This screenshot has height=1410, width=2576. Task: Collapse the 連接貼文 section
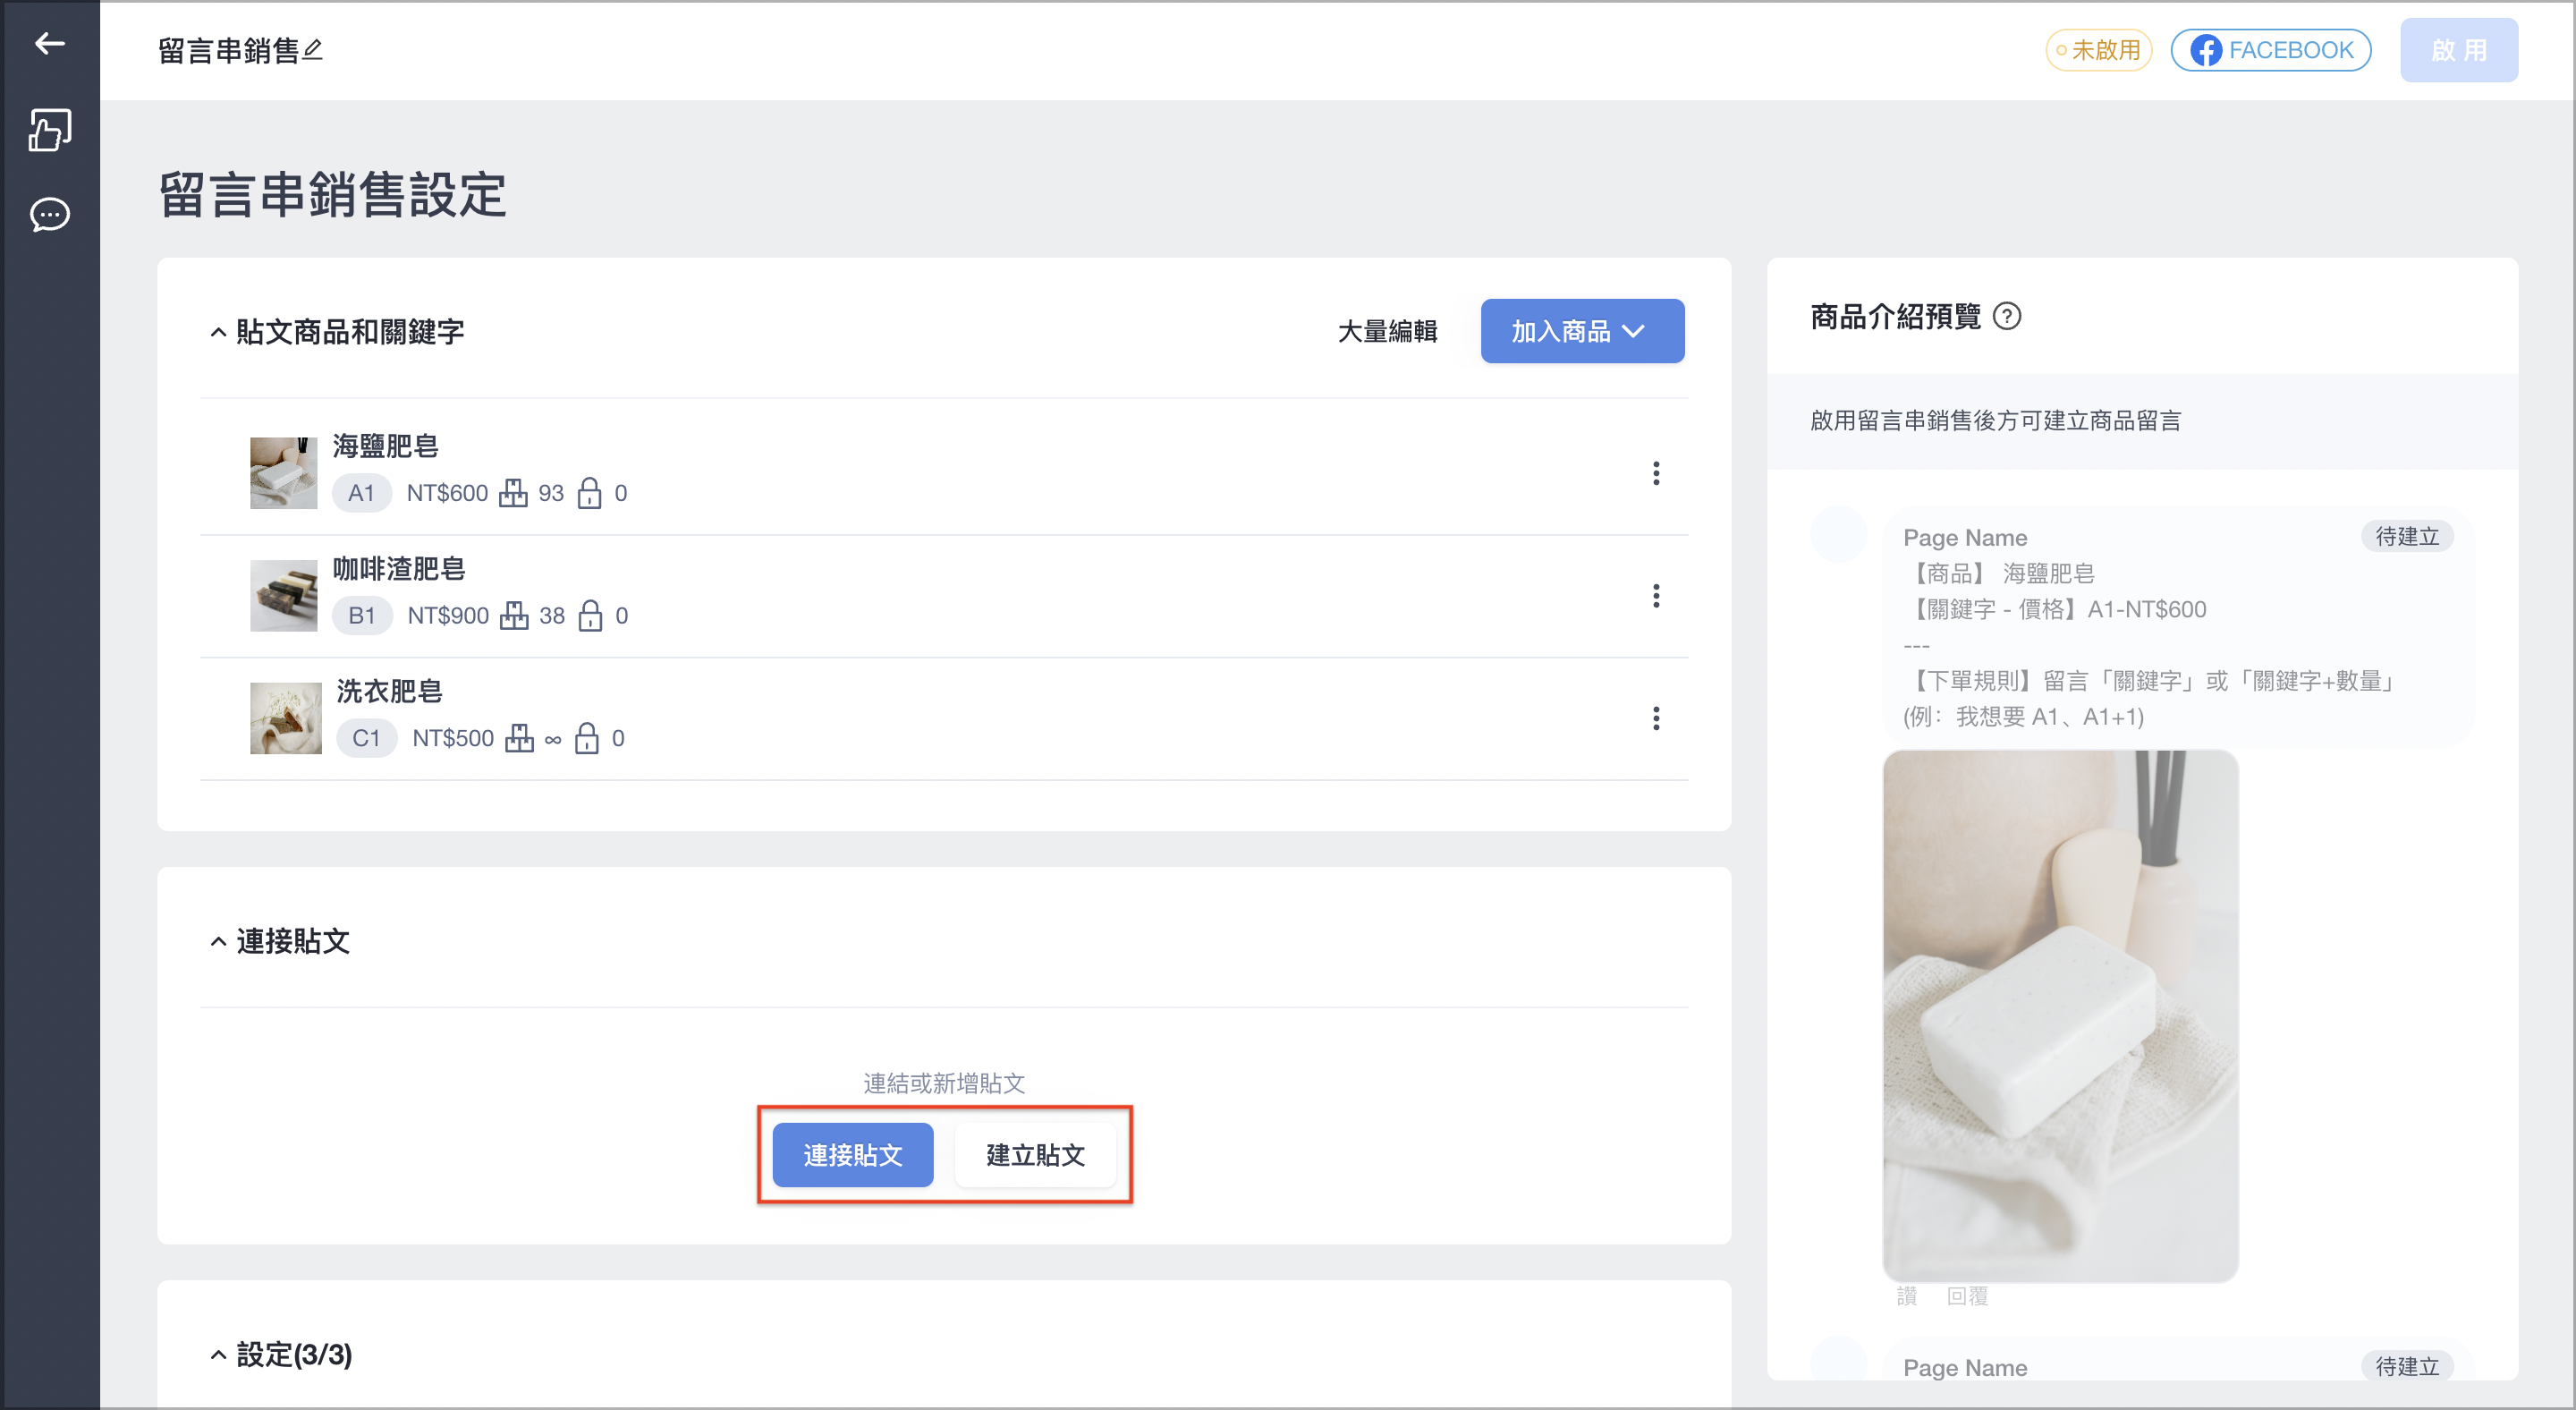click(x=217, y=942)
